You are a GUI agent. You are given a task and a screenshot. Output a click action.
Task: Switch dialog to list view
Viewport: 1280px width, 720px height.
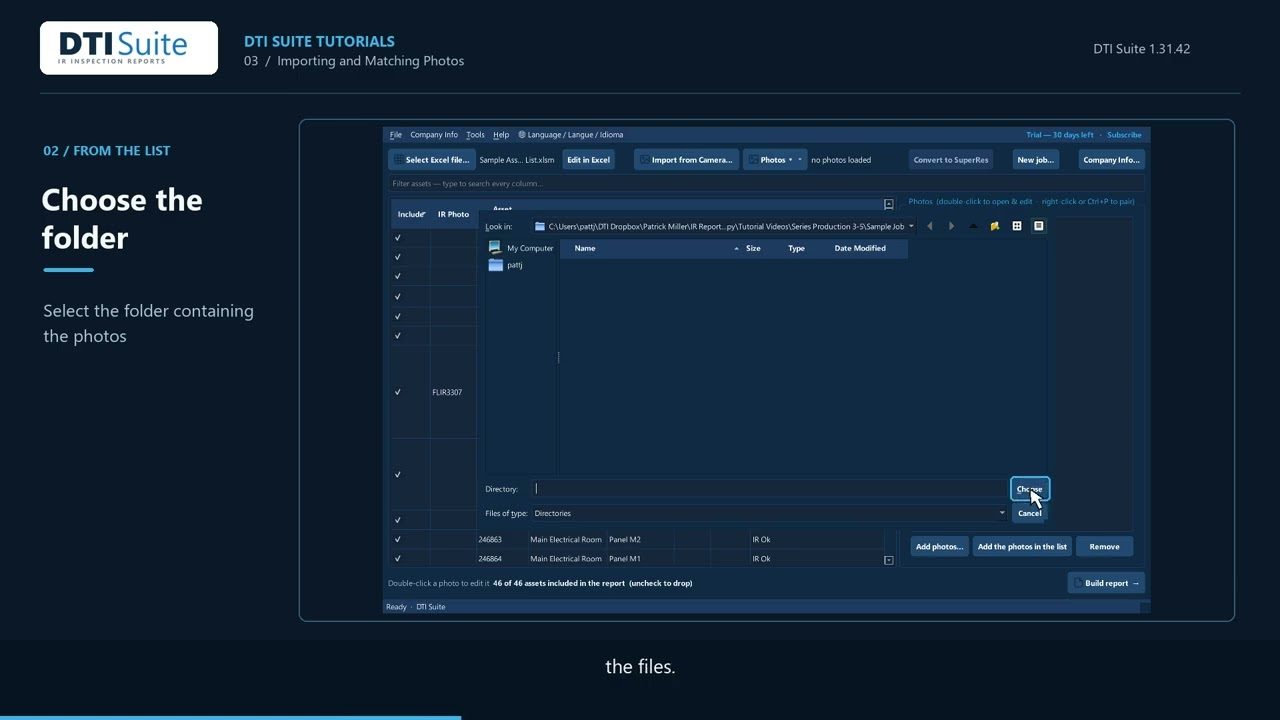tap(1017, 226)
